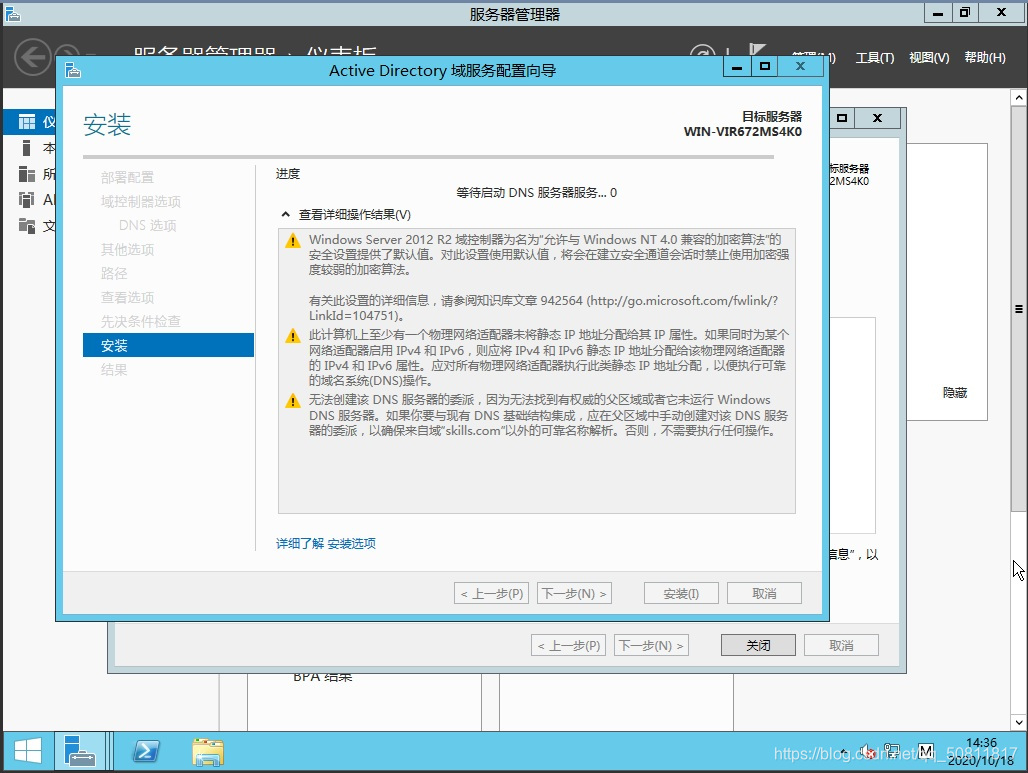Screen dimensions: 1028x773
Task: Click 关闭 in the background wizard
Action: tap(759, 646)
